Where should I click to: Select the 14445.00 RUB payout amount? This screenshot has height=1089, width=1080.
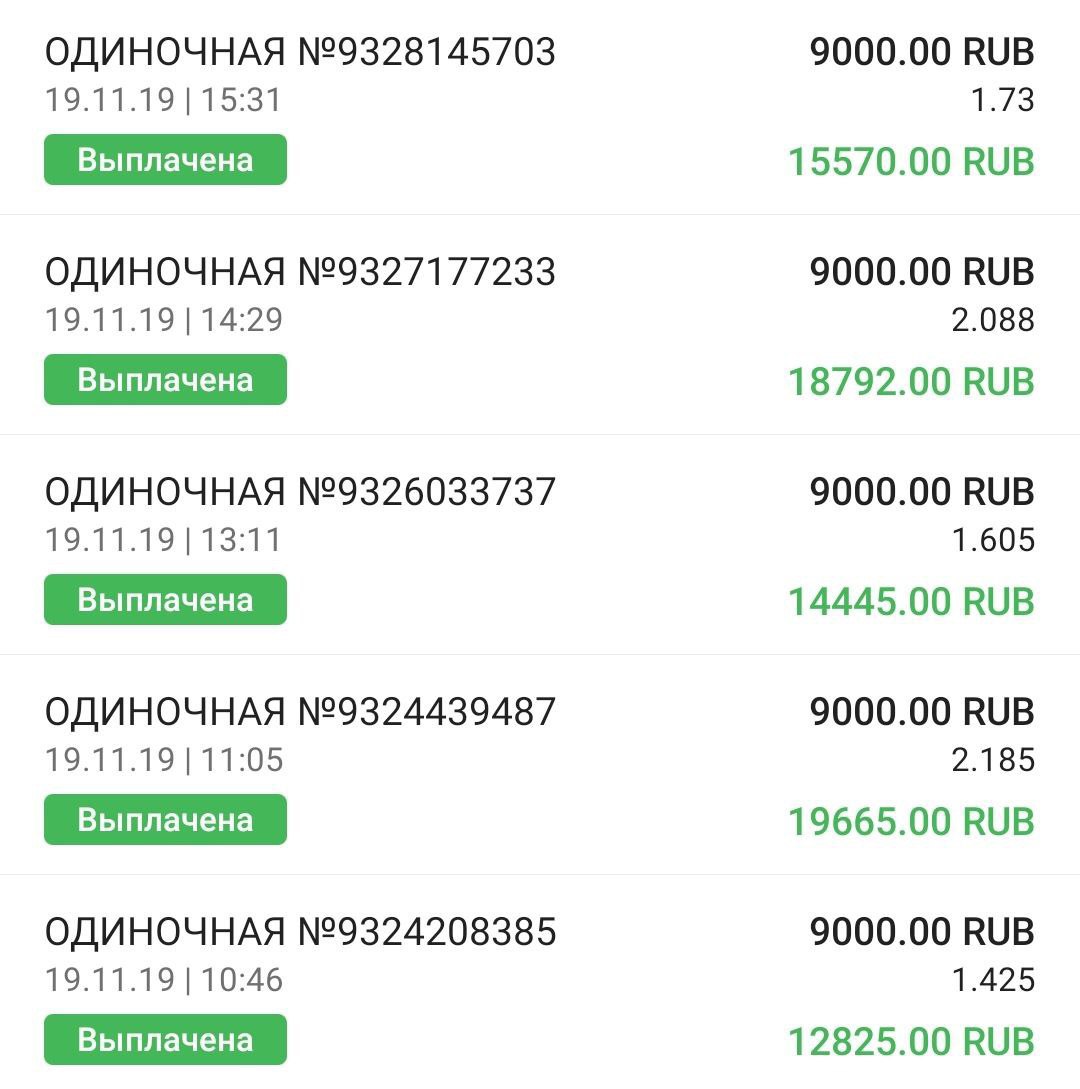(x=911, y=602)
